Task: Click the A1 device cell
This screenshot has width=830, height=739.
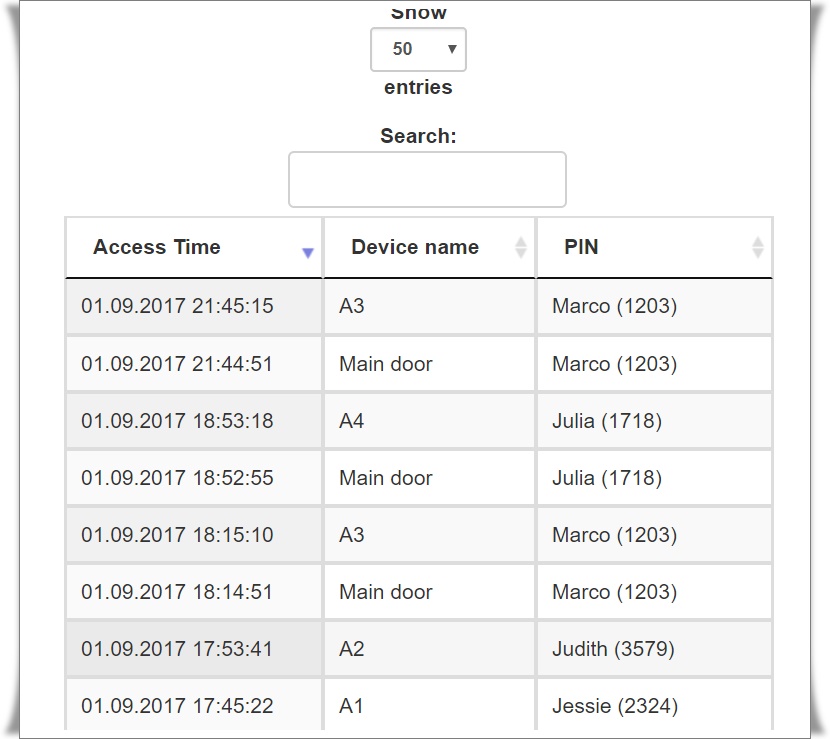Action: tap(352, 706)
